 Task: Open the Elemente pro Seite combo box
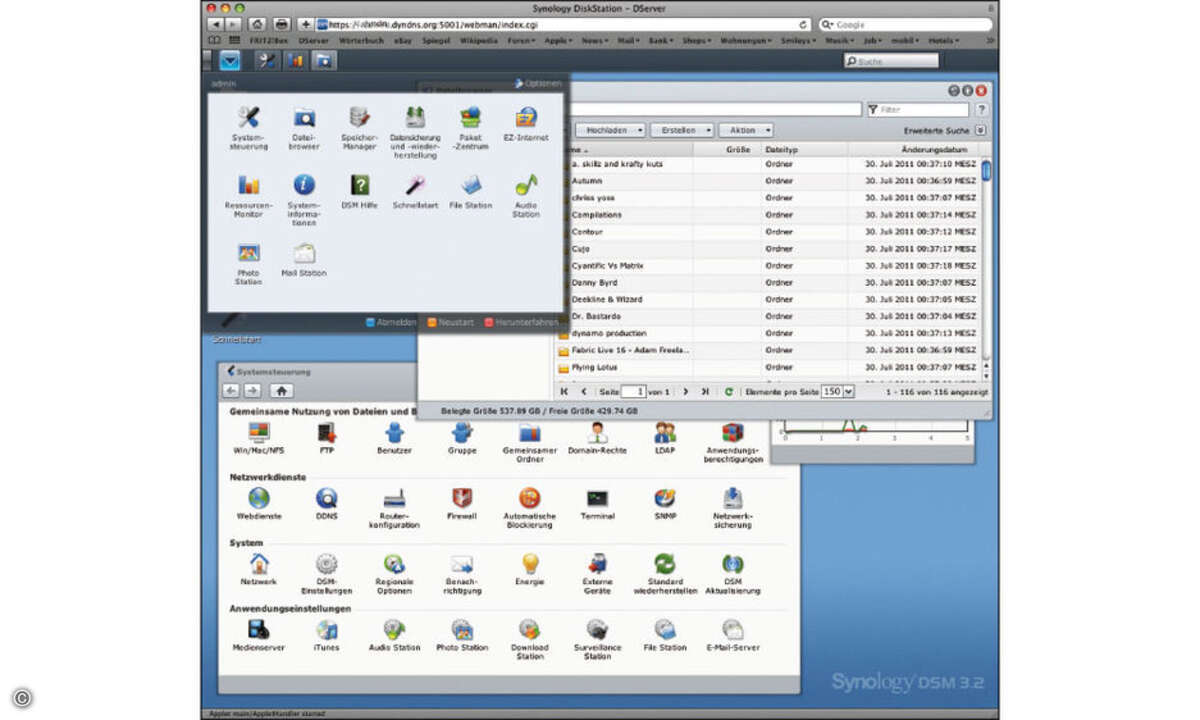click(838, 392)
